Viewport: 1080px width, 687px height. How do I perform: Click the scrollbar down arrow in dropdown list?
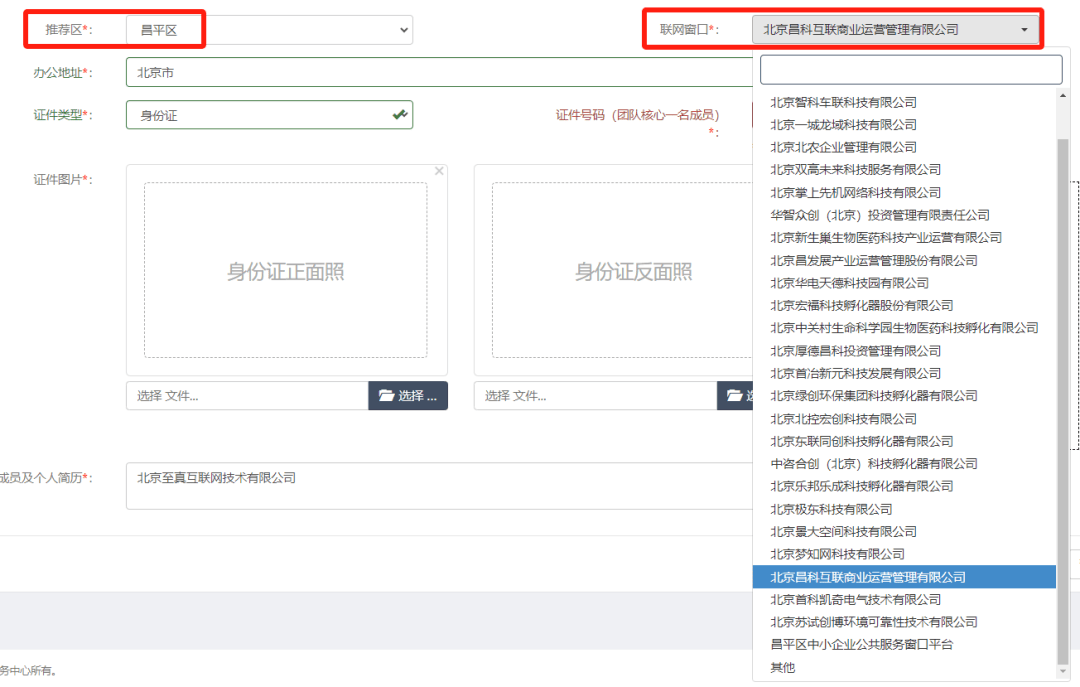pyautogui.click(x=1063, y=670)
